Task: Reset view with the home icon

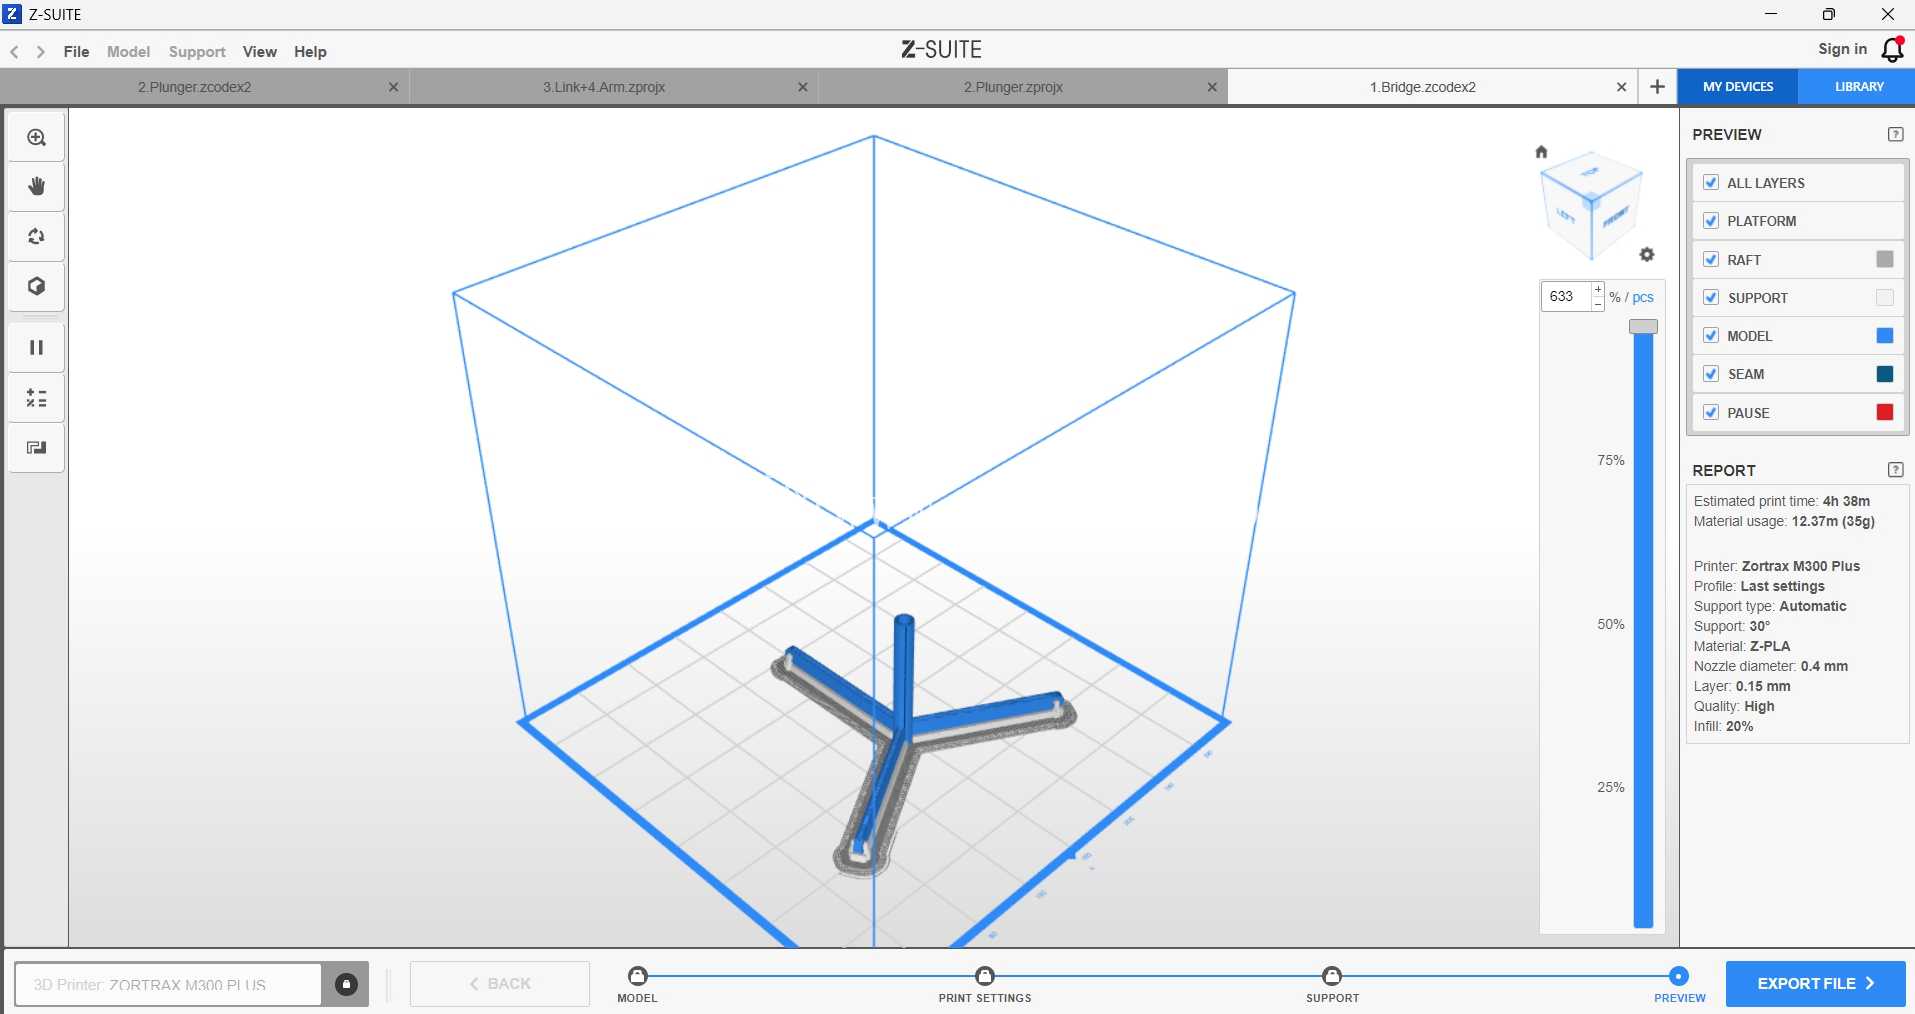Action: tap(1541, 152)
